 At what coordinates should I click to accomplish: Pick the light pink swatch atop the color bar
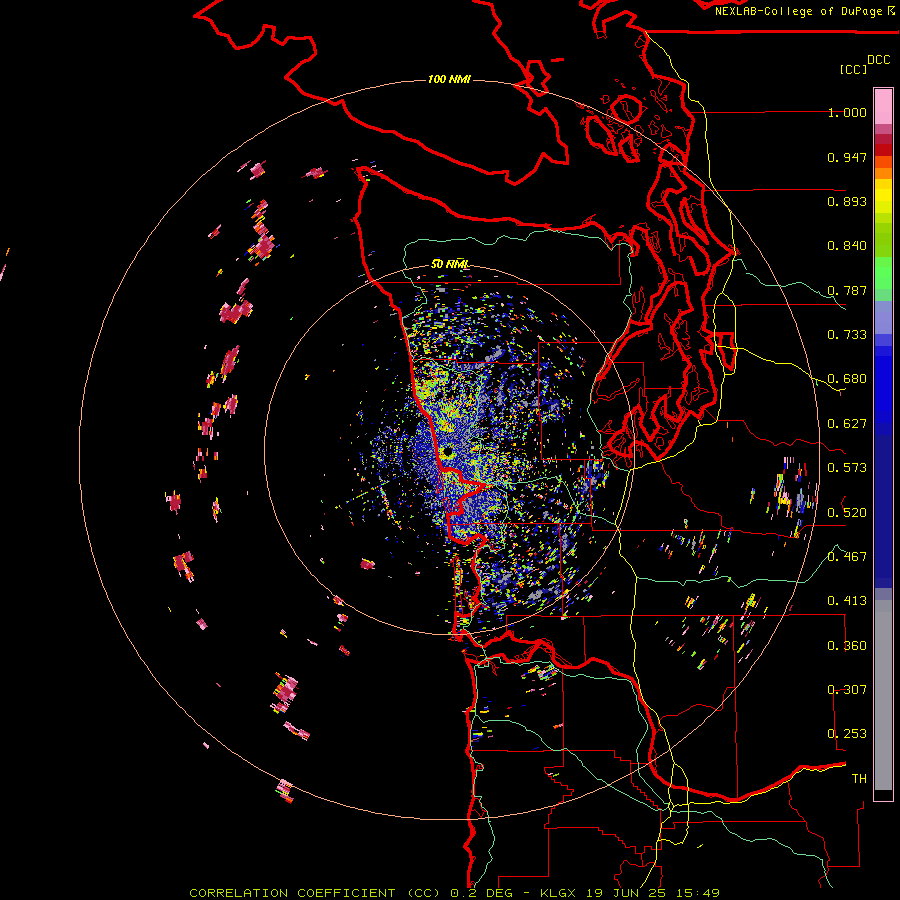(883, 106)
